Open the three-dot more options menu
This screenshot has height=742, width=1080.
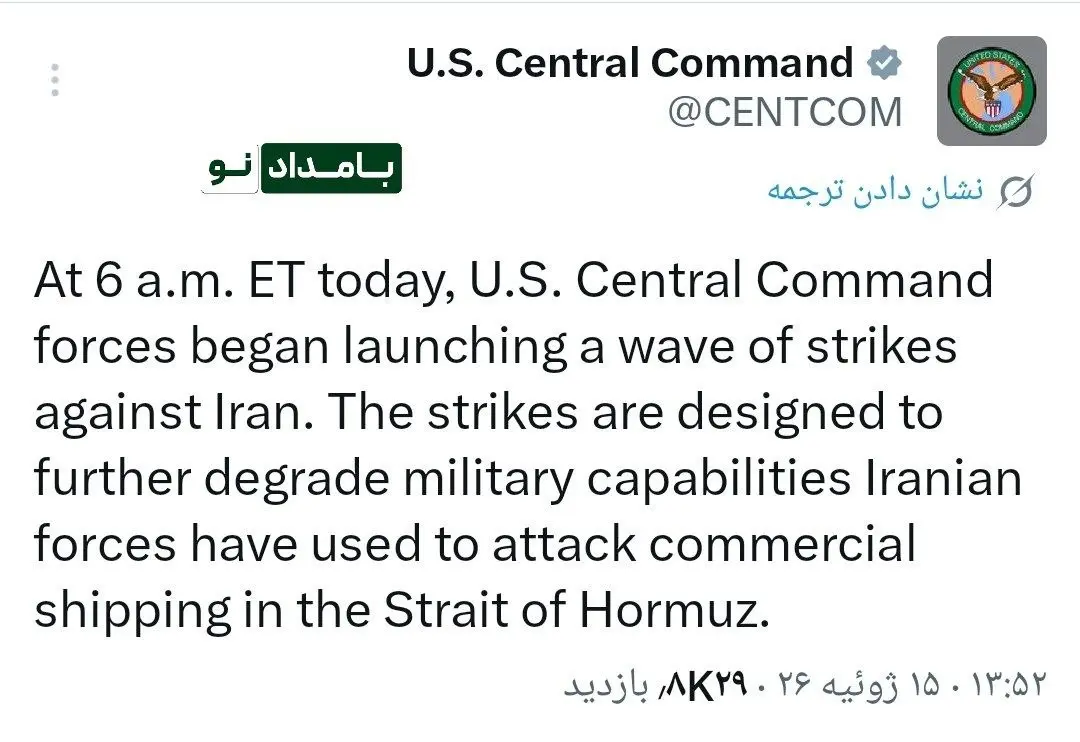tap(55, 80)
